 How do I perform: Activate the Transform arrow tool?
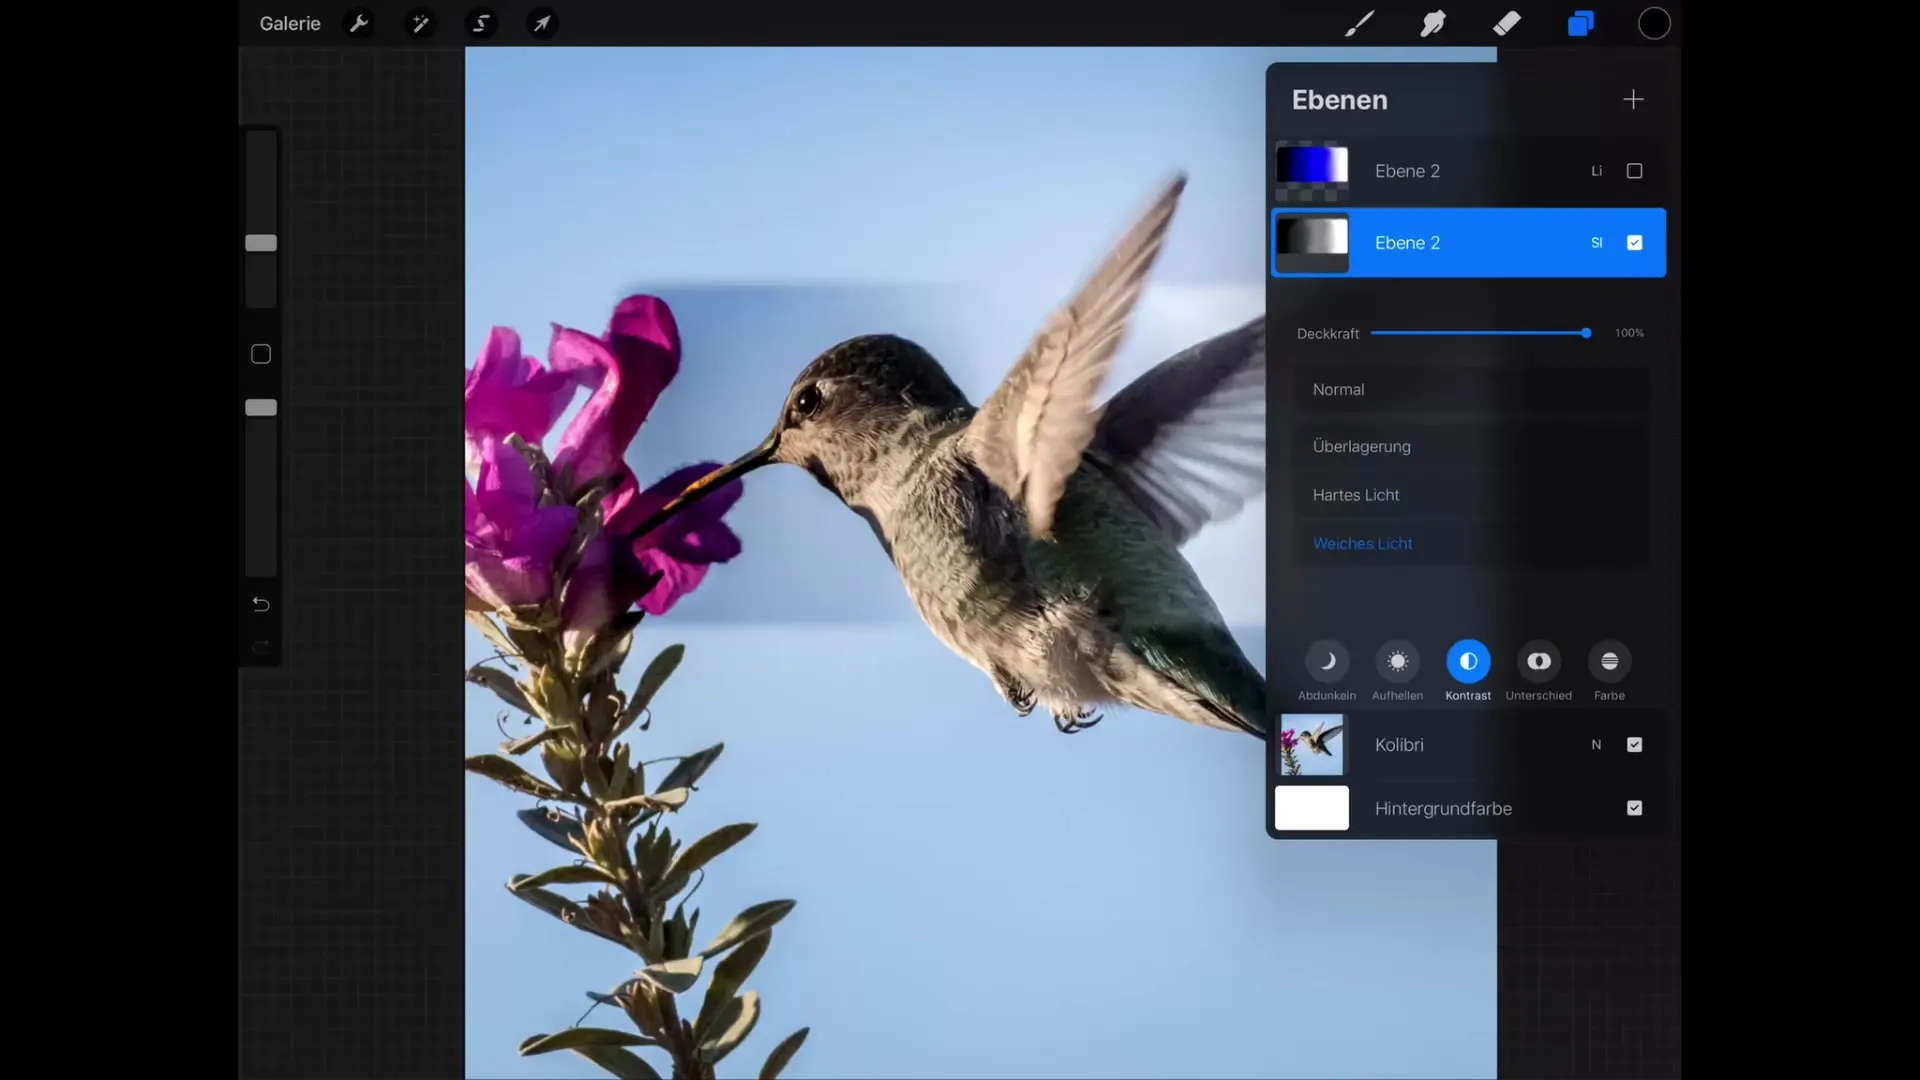pyautogui.click(x=542, y=23)
